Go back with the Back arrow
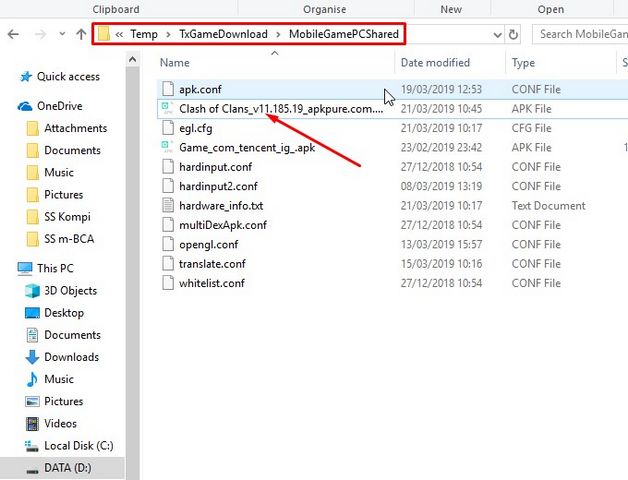This screenshot has width=628, height=480. pos(13,34)
